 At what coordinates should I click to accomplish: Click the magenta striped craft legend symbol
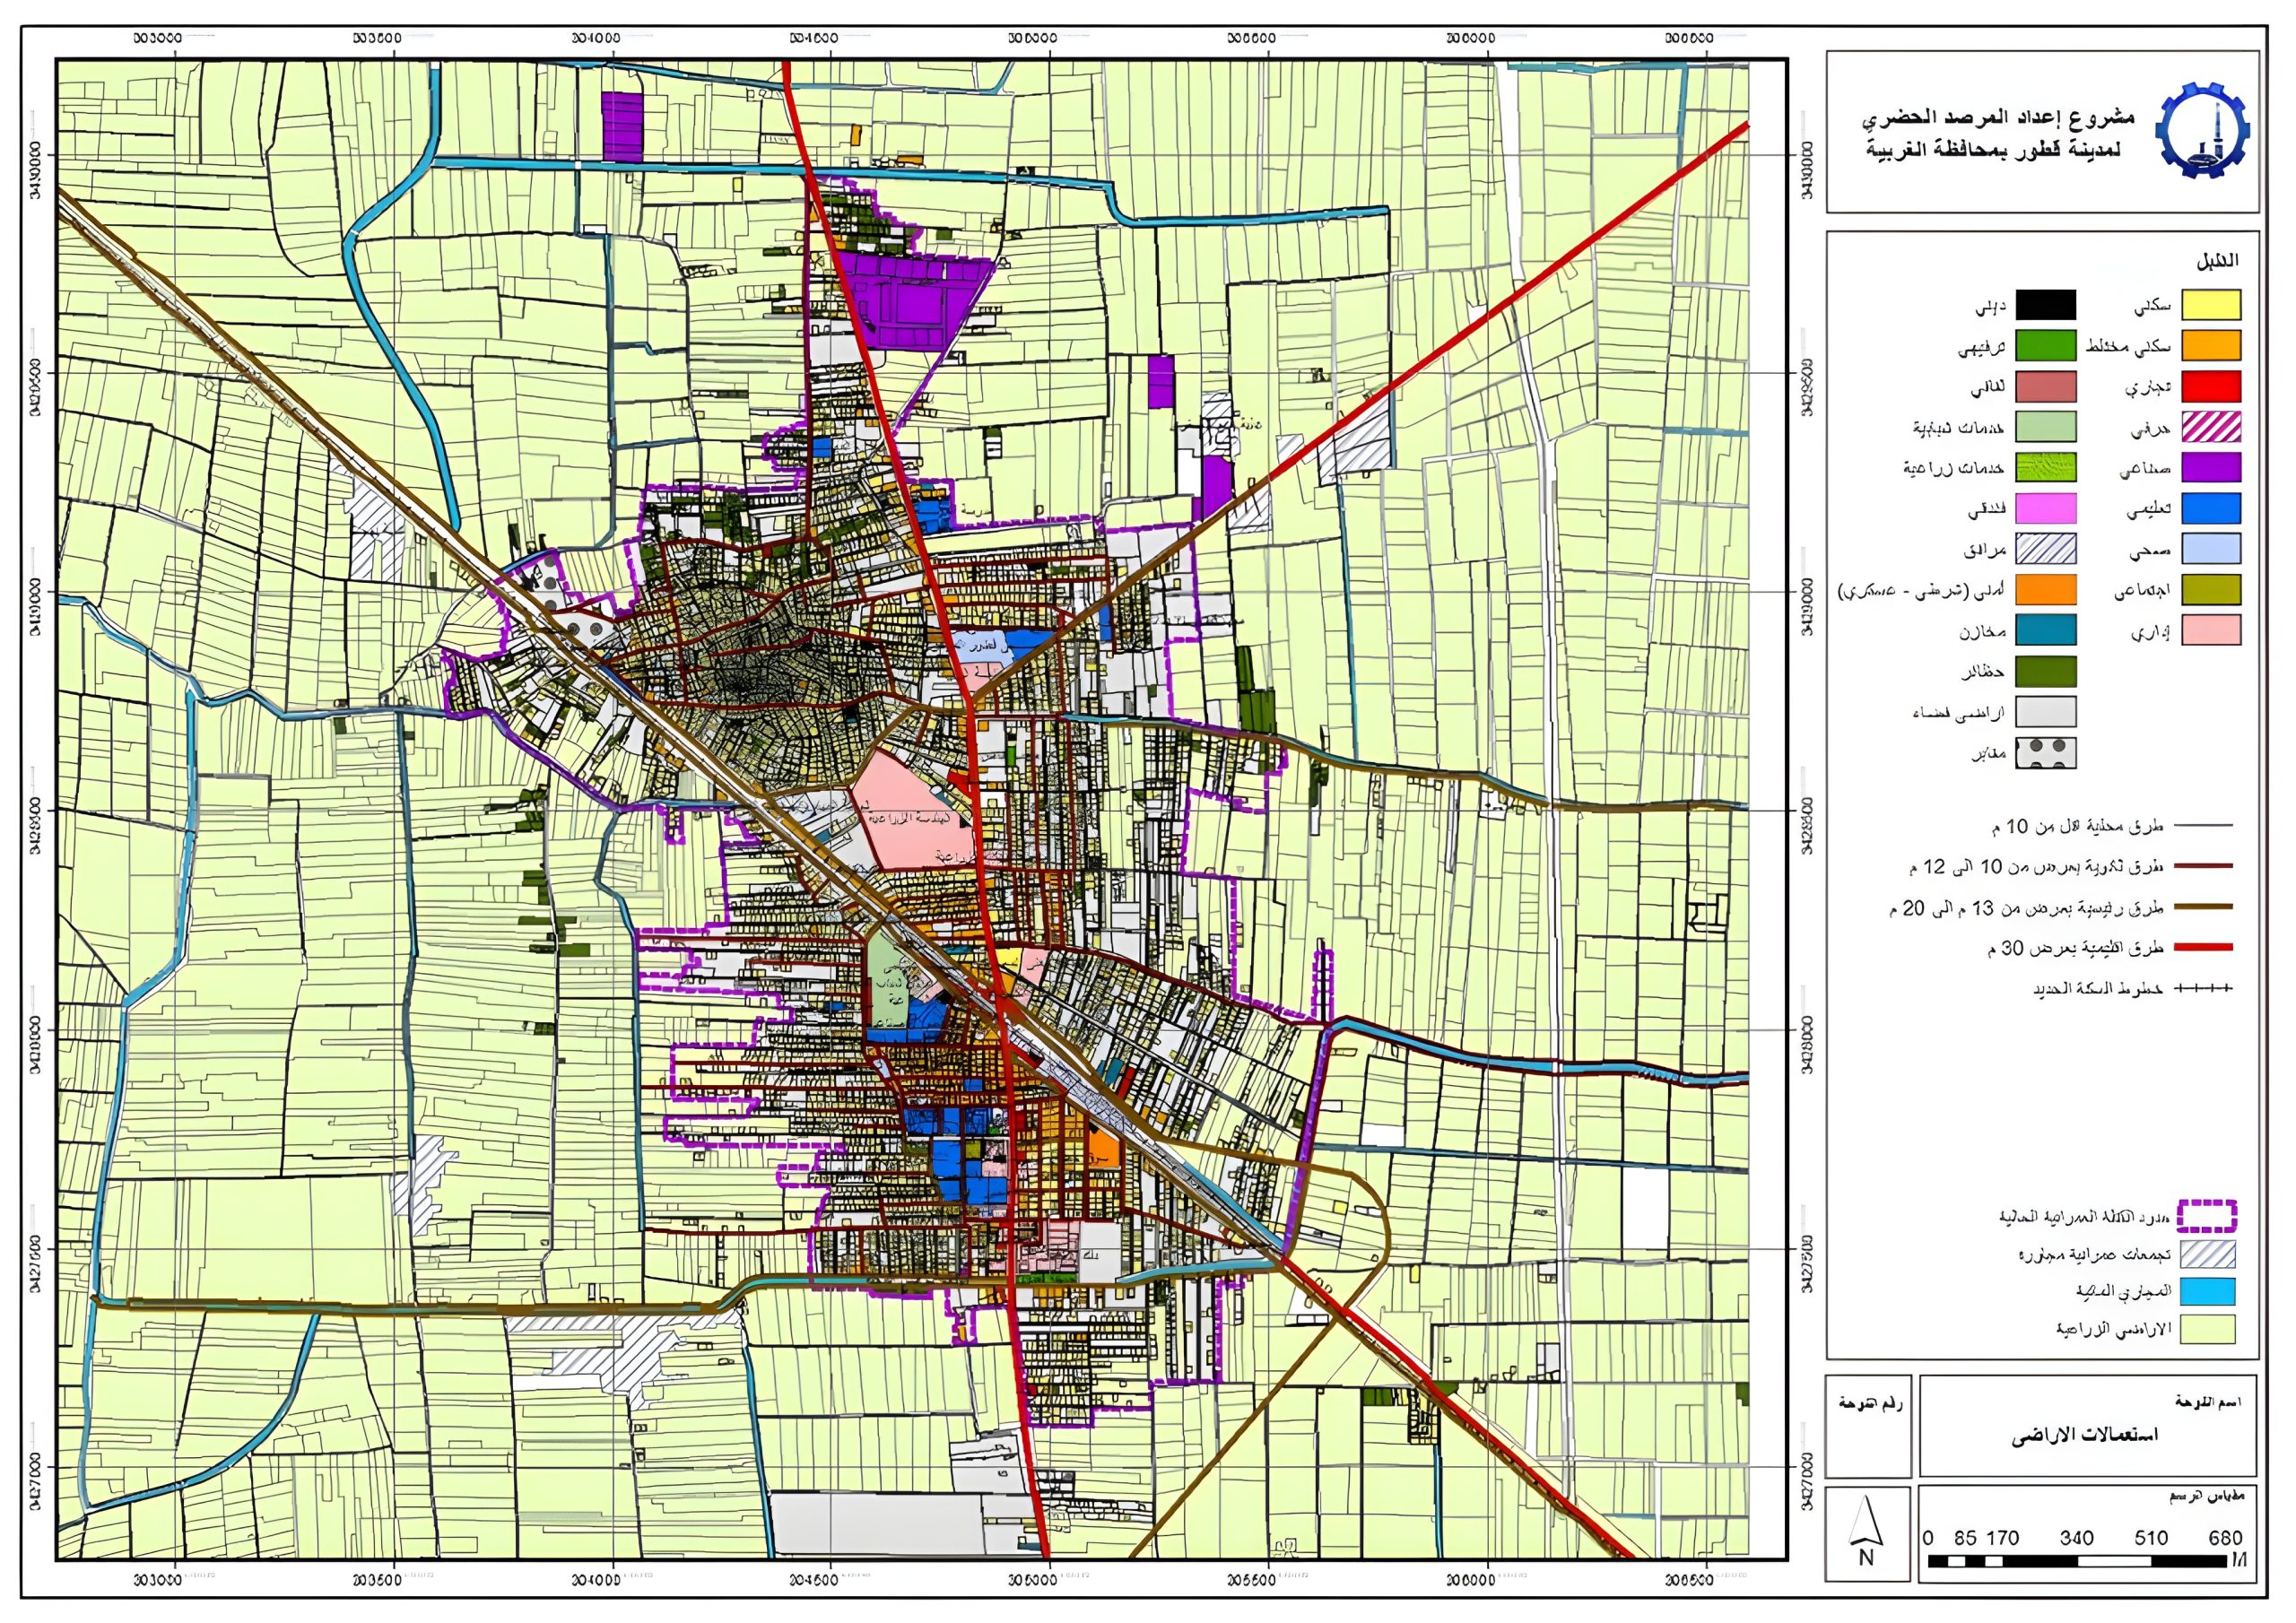click(x=2210, y=427)
